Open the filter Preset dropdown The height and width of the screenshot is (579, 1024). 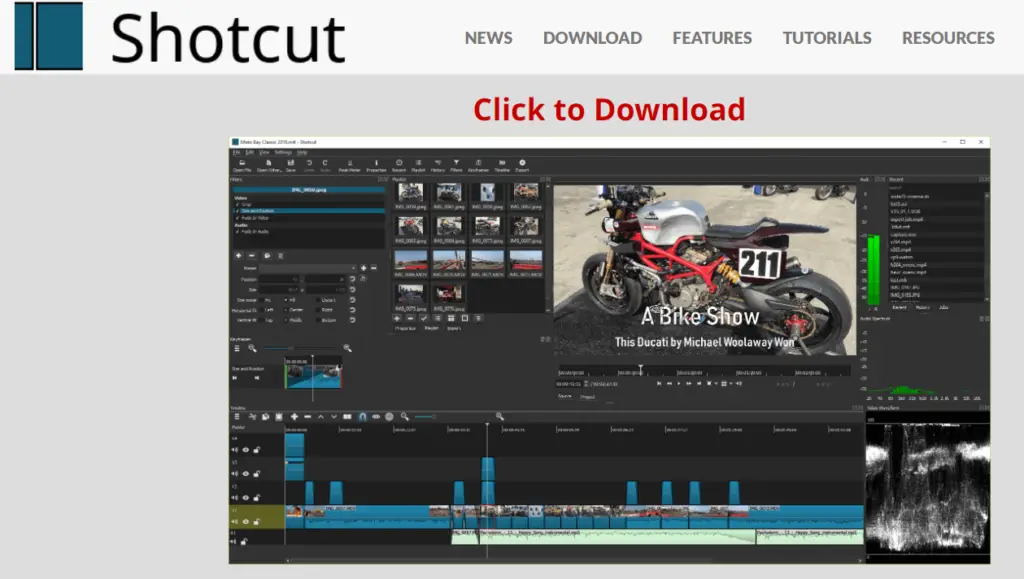[308, 268]
